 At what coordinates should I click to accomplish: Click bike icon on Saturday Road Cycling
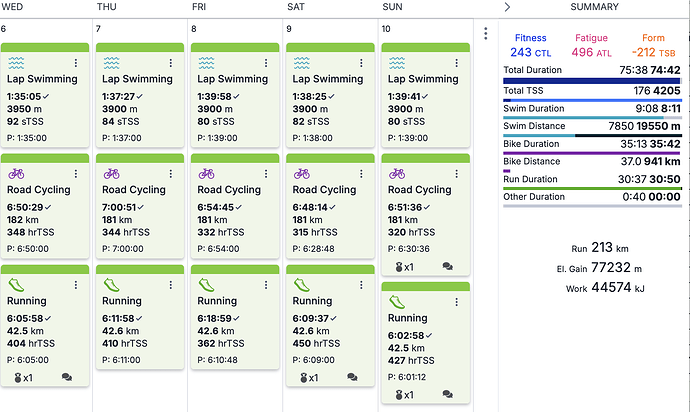(302, 174)
